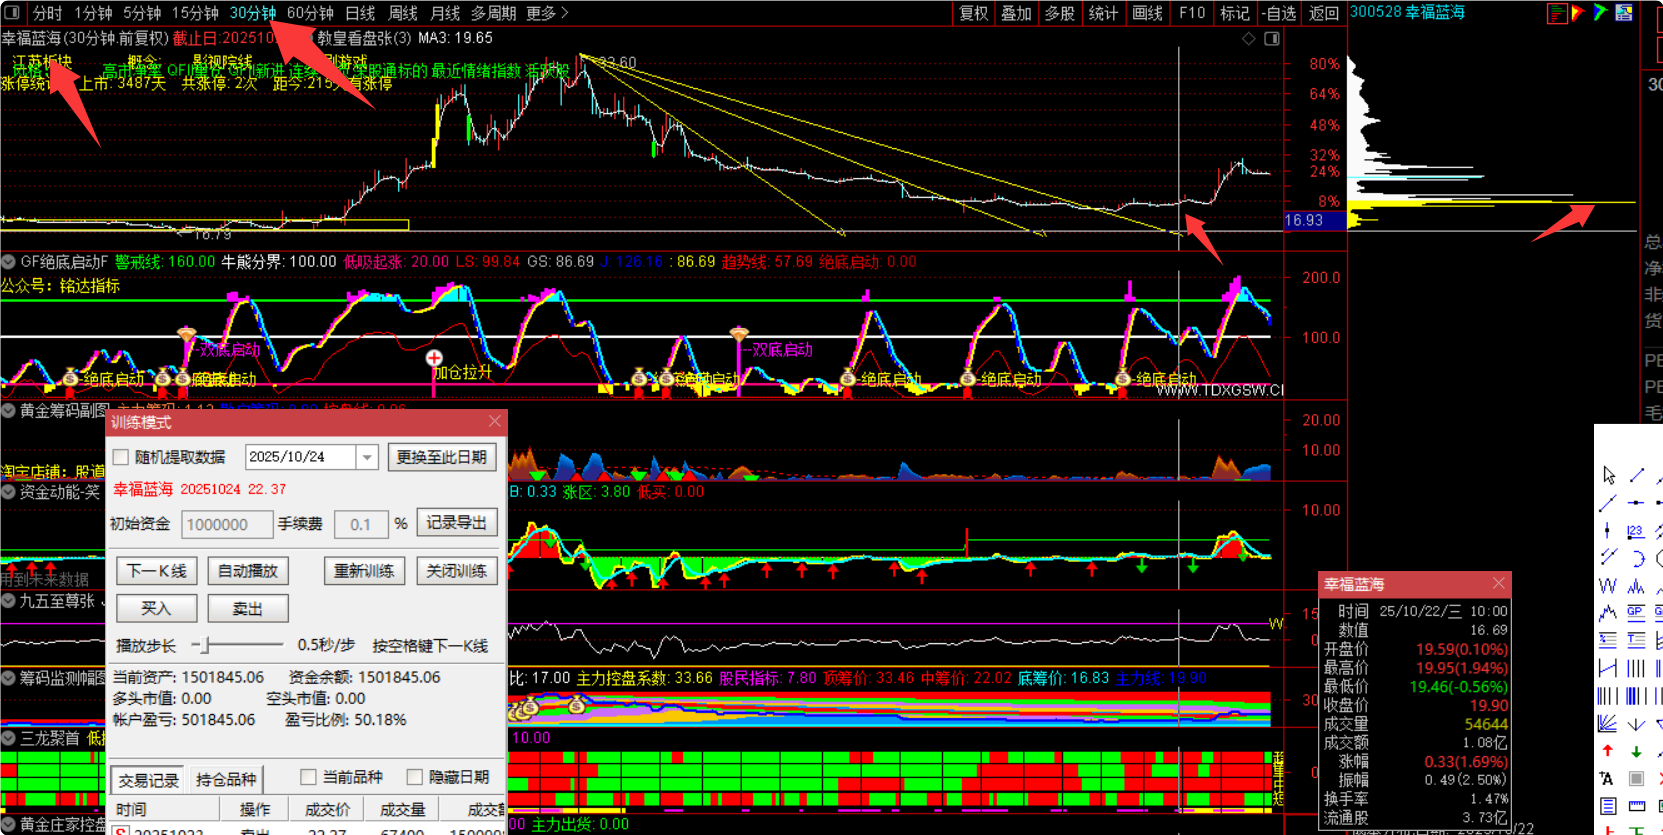Sort by the 成交价 column header

(327, 809)
